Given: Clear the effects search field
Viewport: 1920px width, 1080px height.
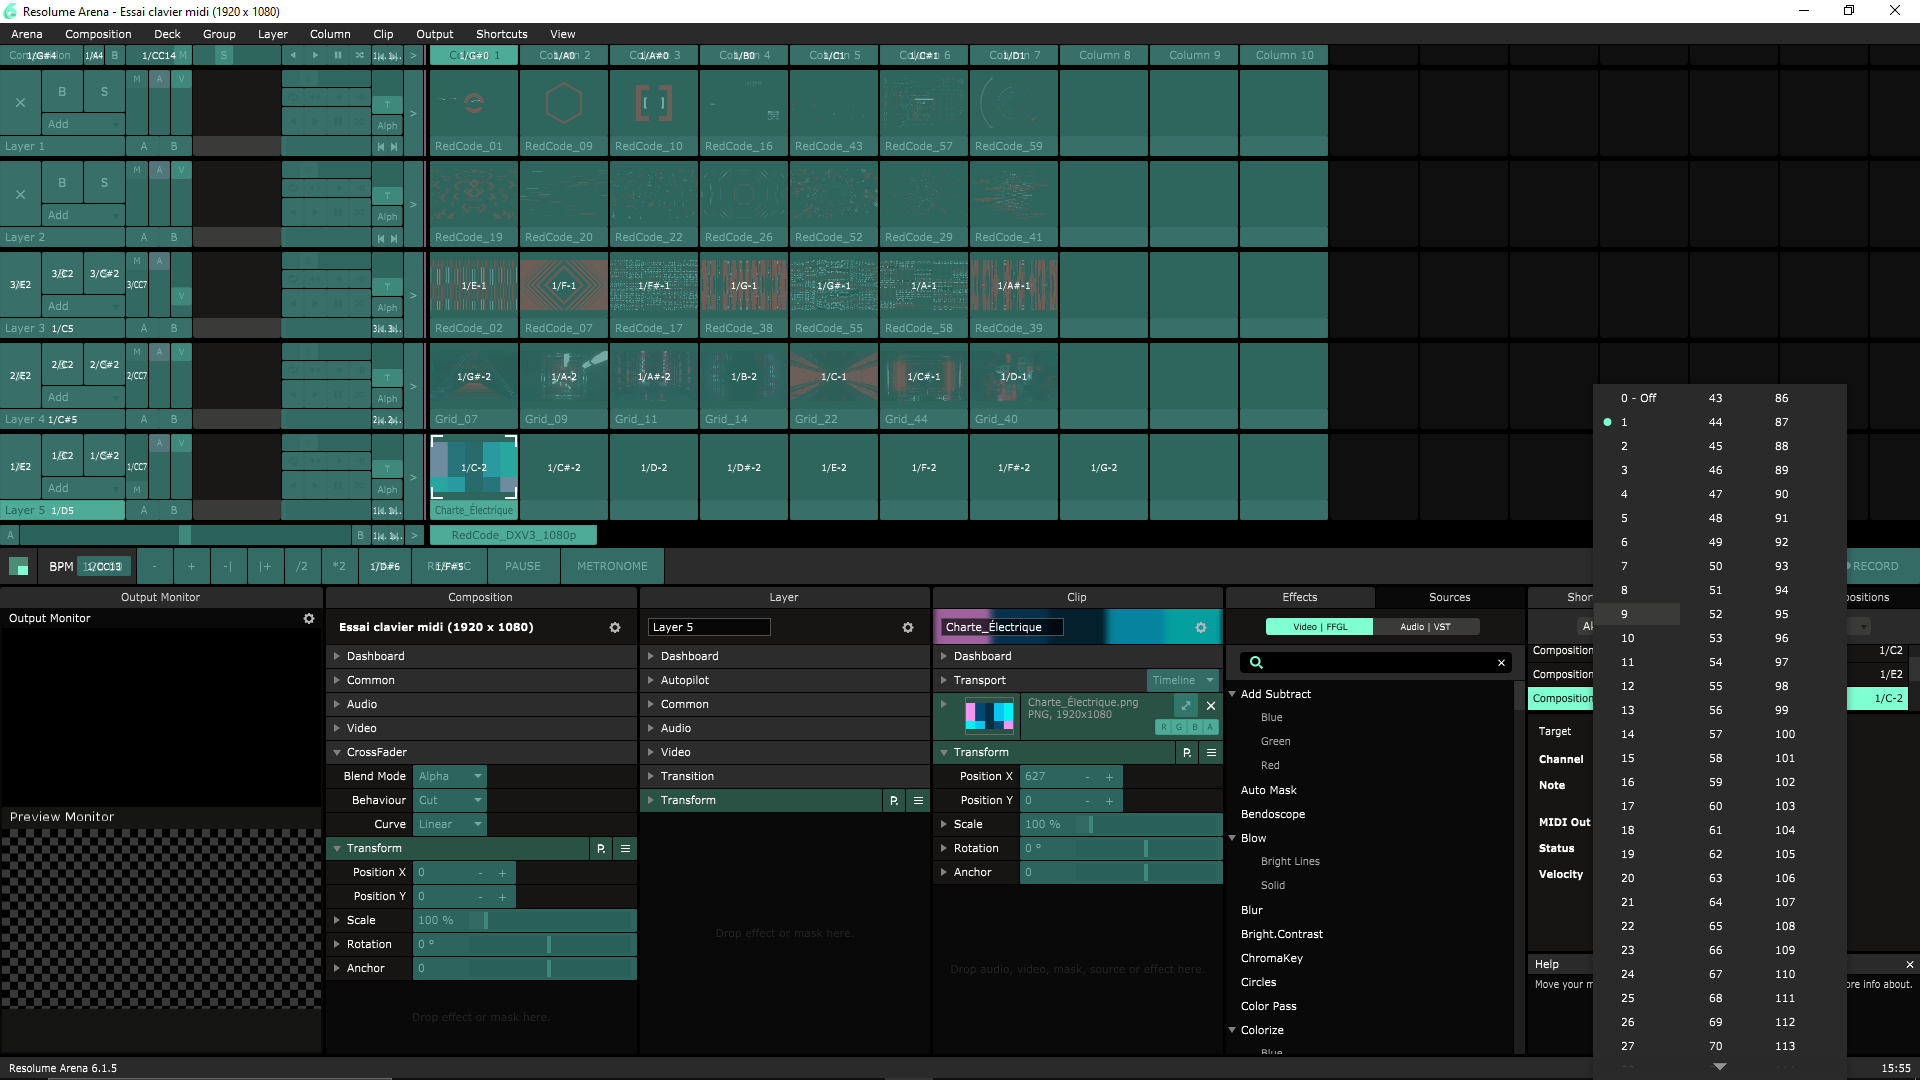Looking at the screenshot, I should (x=1501, y=663).
